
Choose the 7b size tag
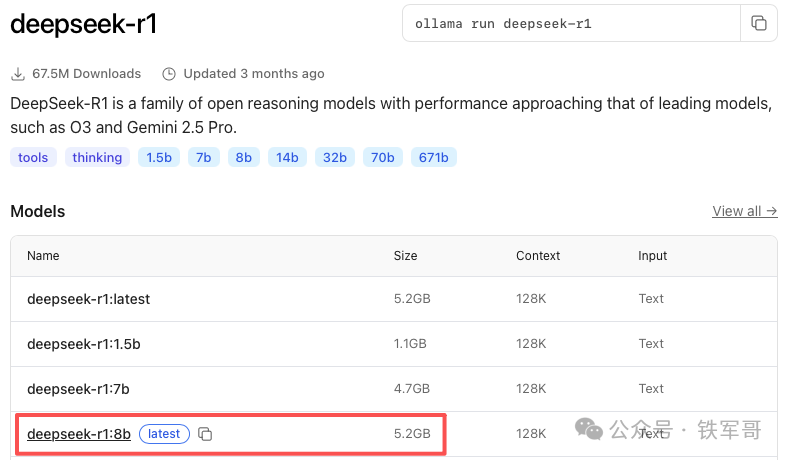203,157
